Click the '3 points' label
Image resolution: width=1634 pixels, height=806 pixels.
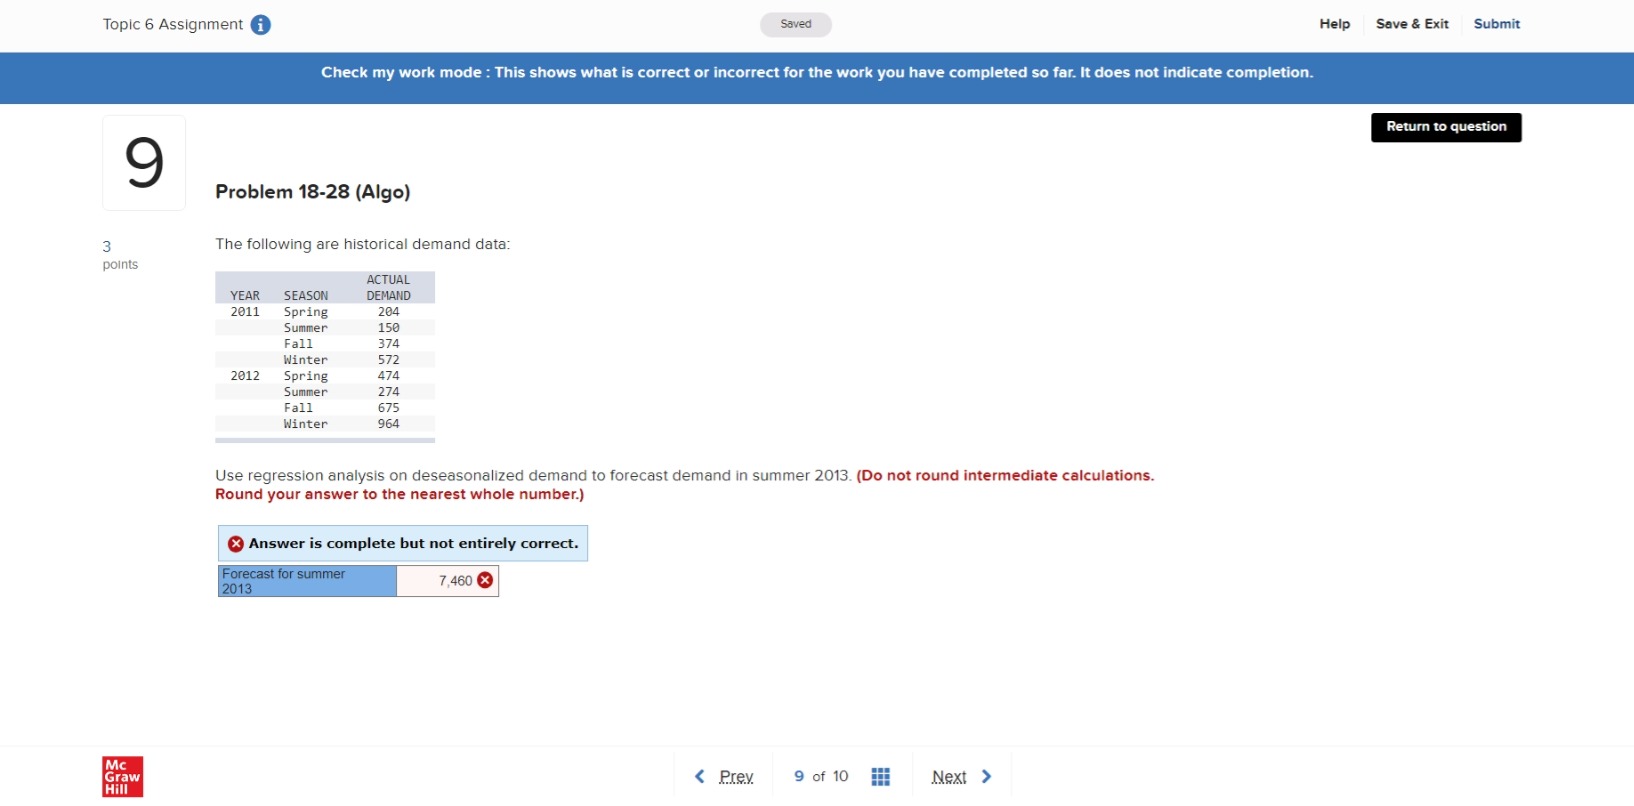point(120,255)
